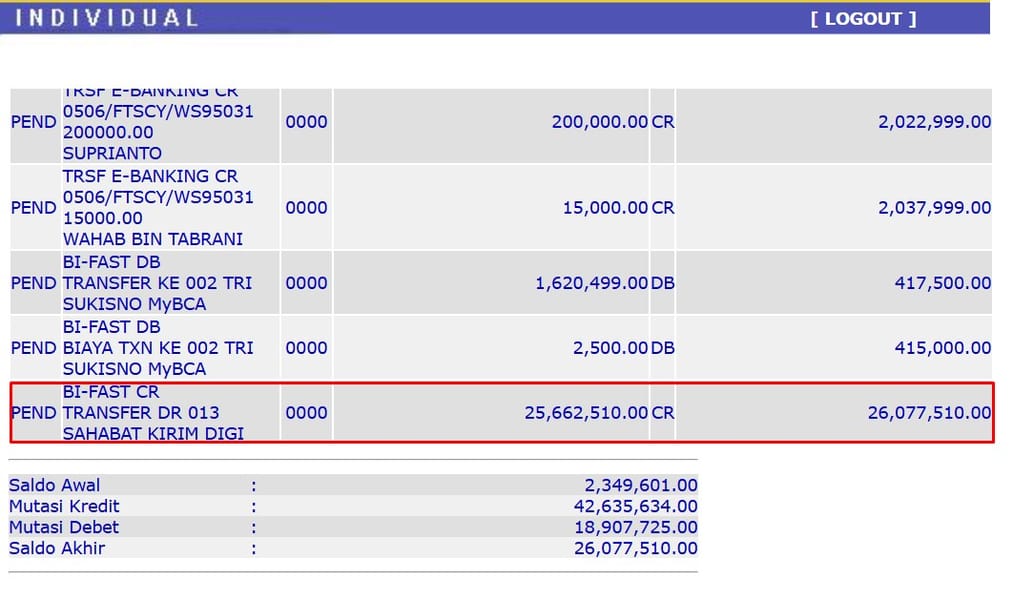Select the INDIVIDUAL header title
Image resolution: width=1012 pixels, height=600 pixels.
coord(106,18)
